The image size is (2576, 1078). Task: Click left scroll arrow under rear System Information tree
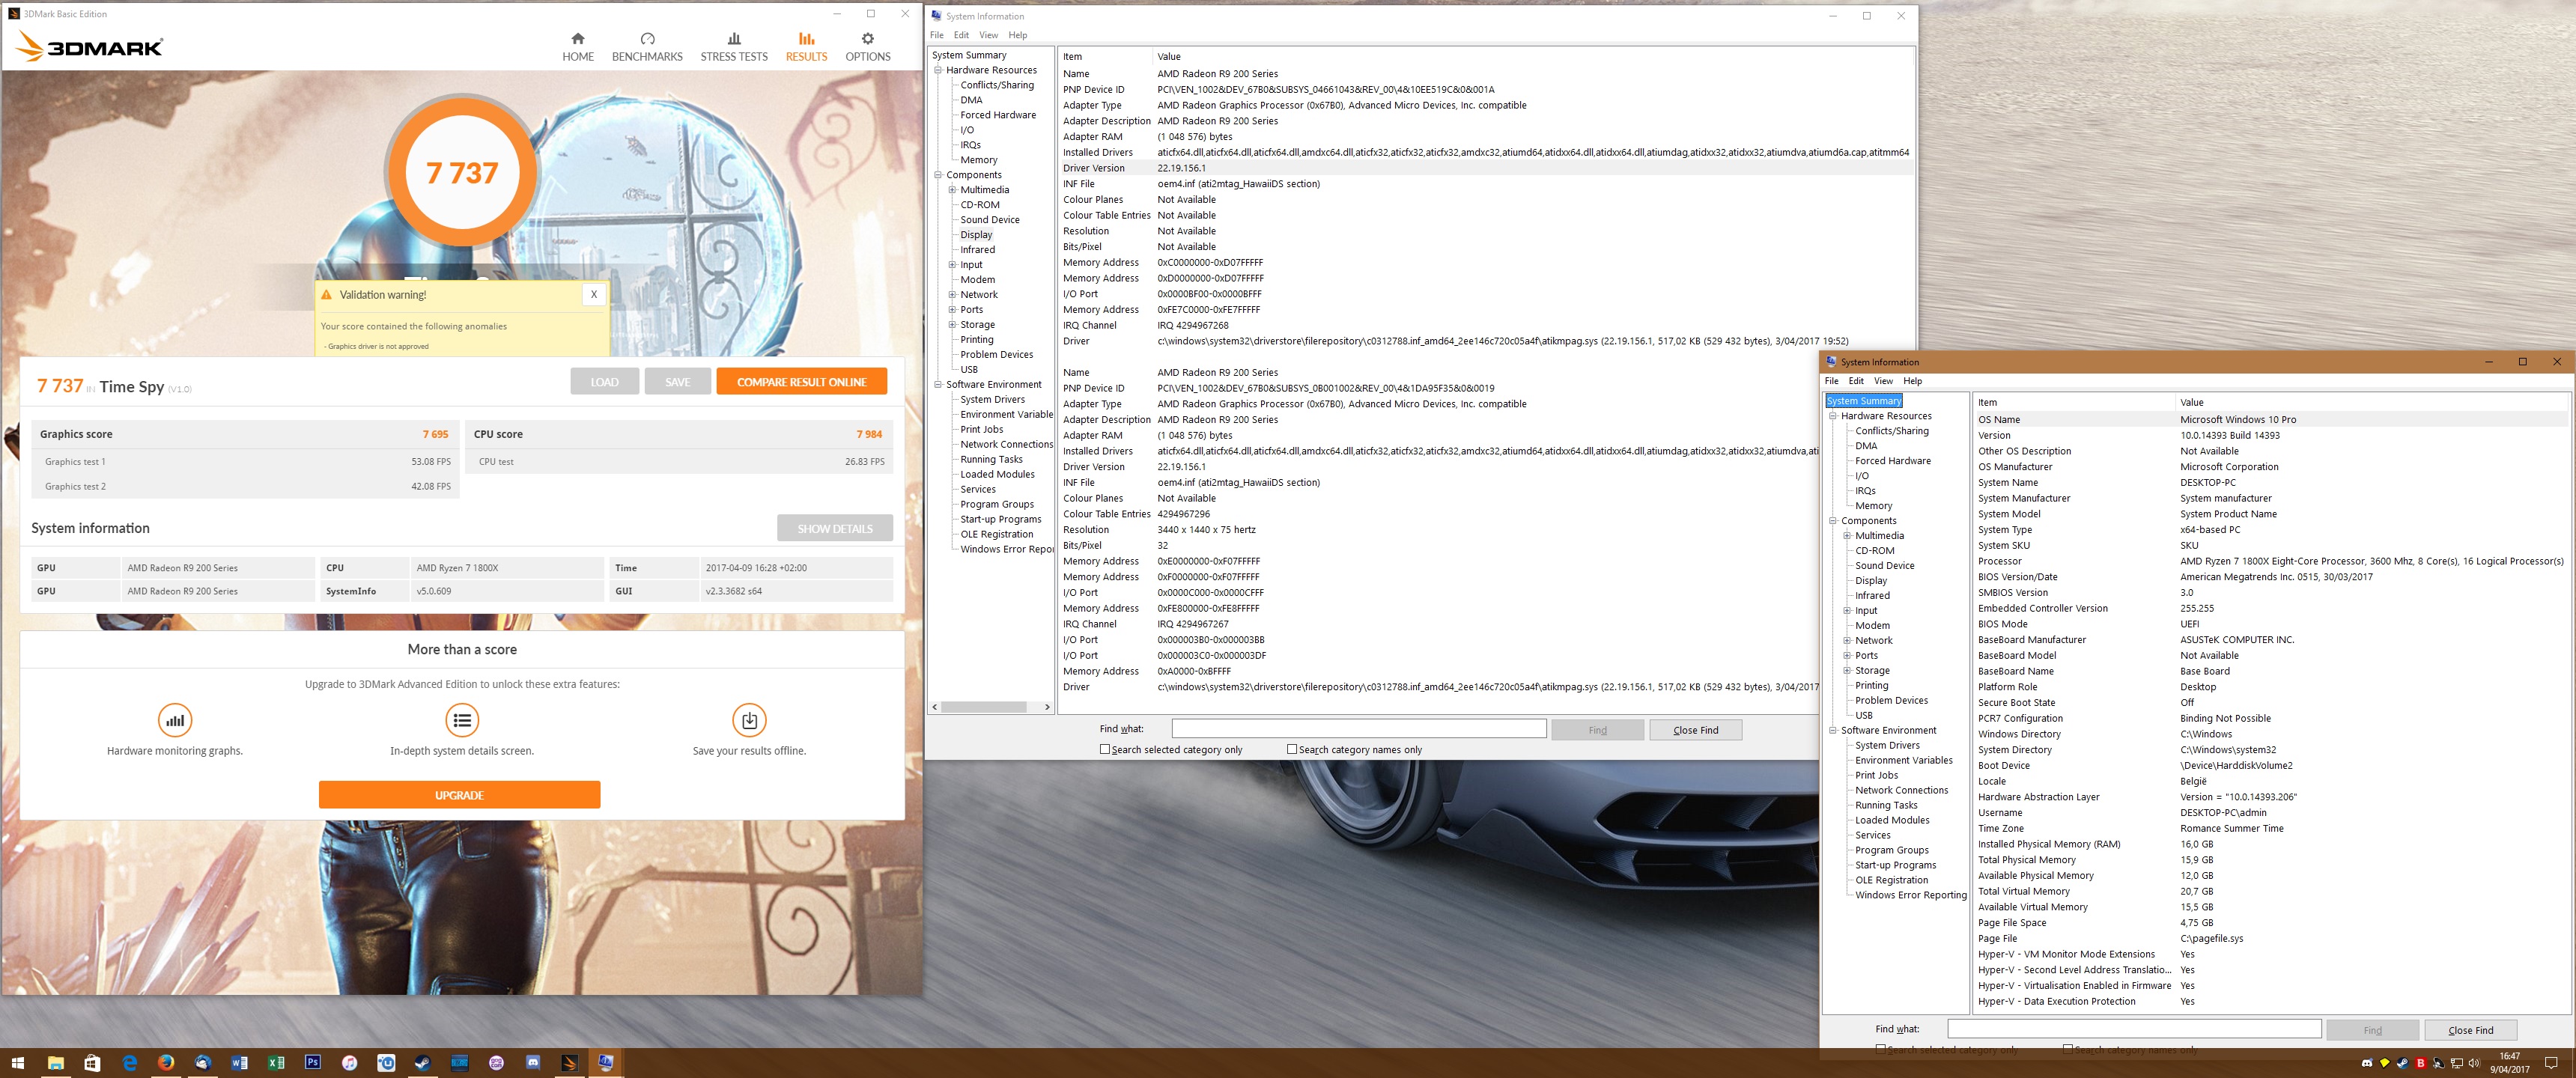tap(935, 707)
